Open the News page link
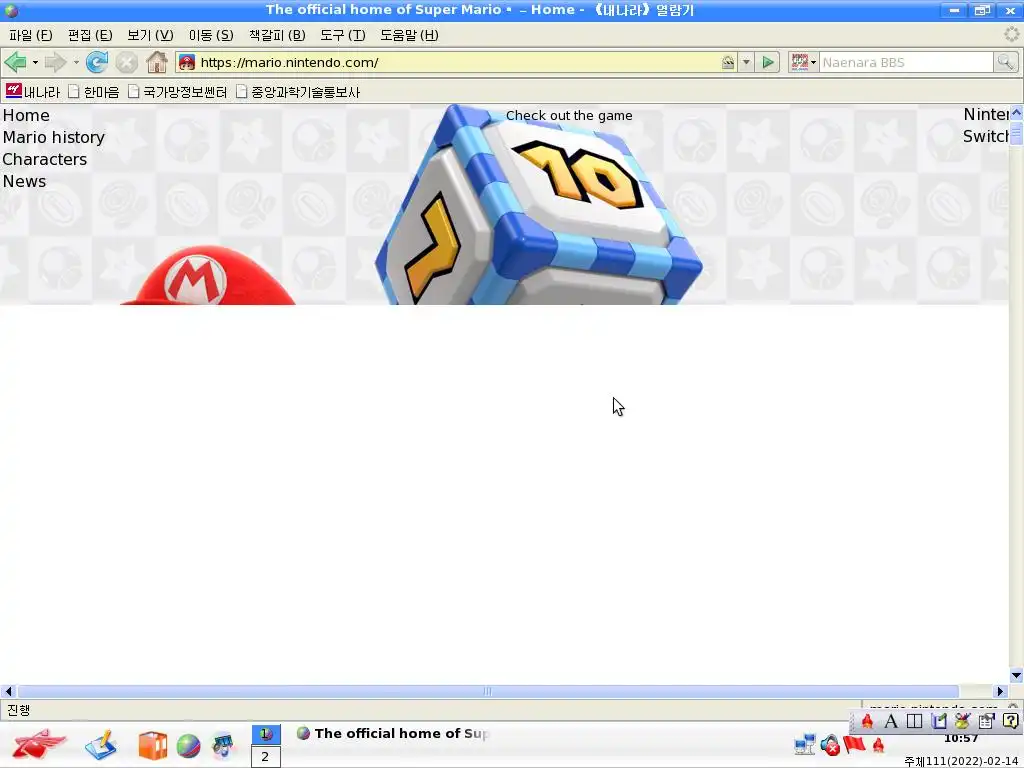Image resolution: width=1024 pixels, height=768 pixels. coord(24,181)
